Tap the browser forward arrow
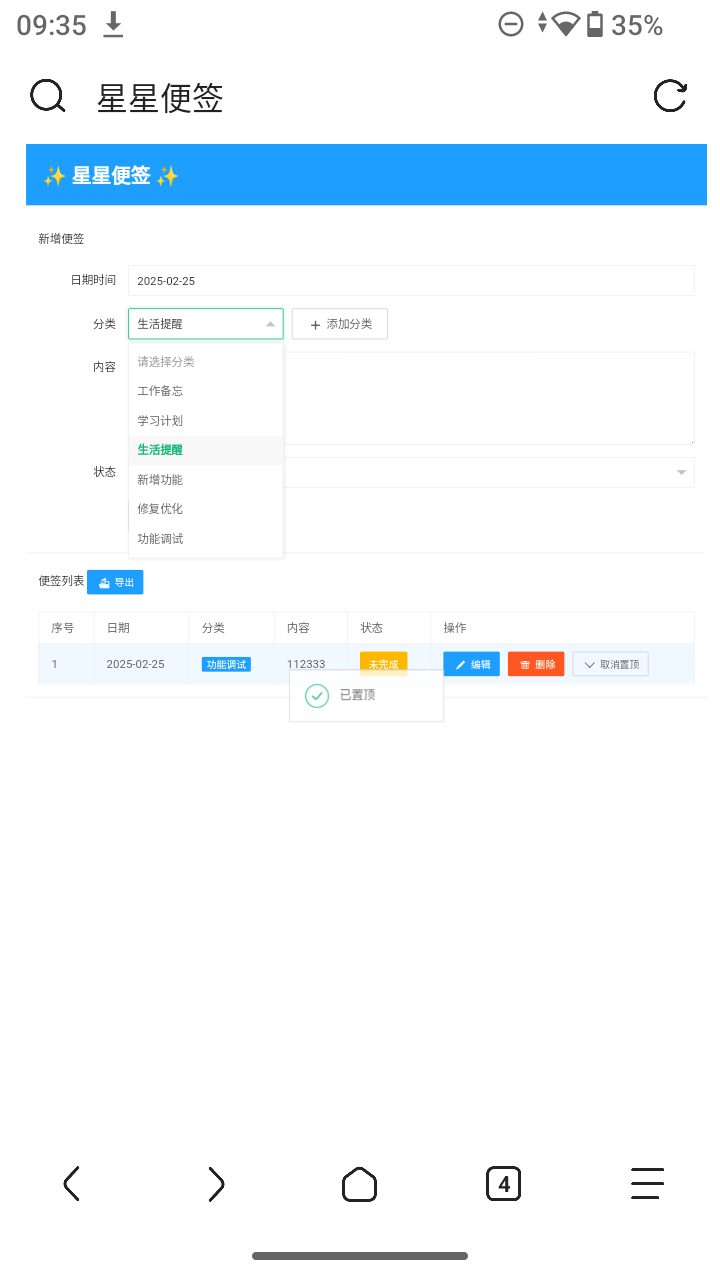Image resolution: width=720 pixels, height=1280 pixels. 215,1184
